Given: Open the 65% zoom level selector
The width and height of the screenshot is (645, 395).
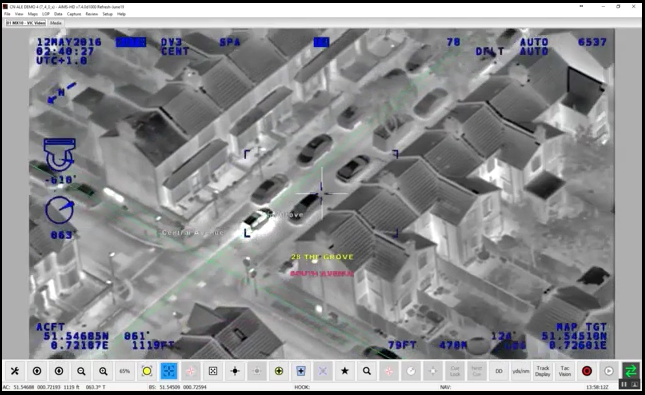Looking at the screenshot, I should tap(125, 371).
